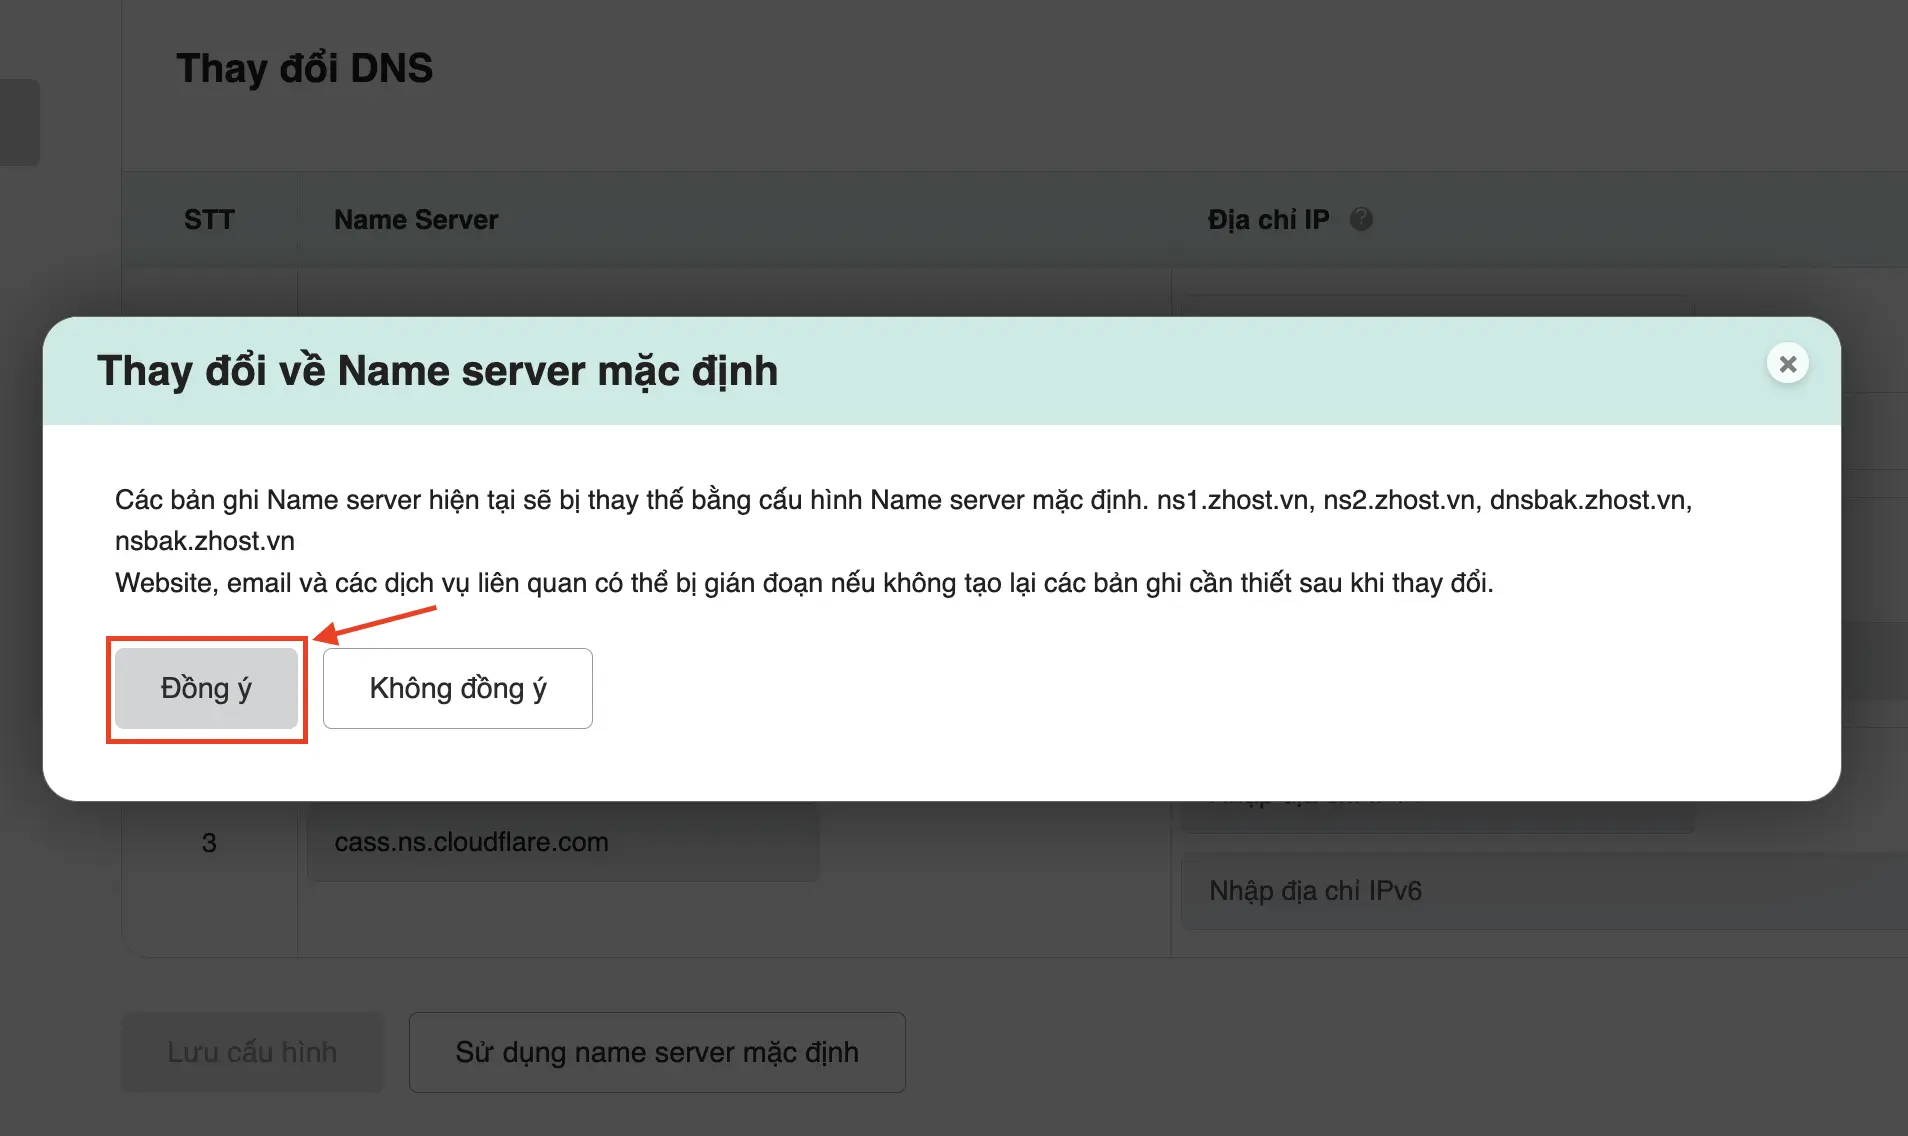Click the IP input field at table top
The width and height of the screenshot is (1908, 1136).
[1437, 306]
